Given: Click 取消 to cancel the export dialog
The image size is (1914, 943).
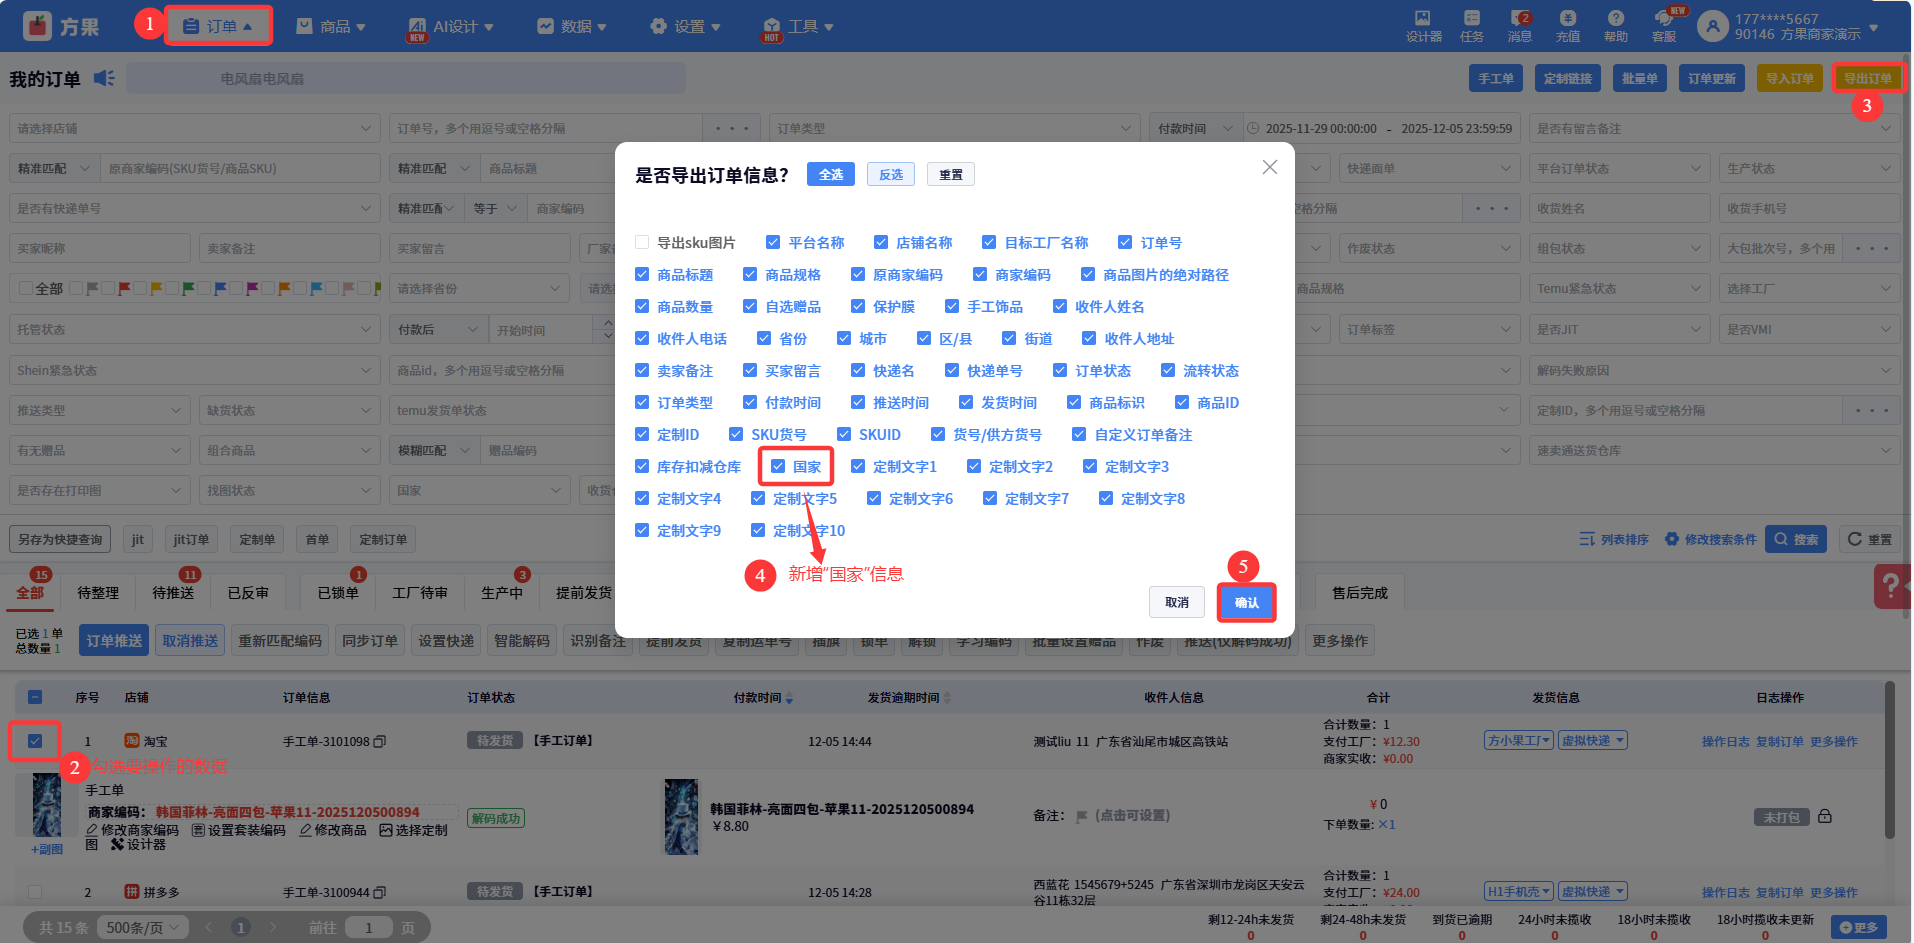Looking at the screenshot, I should [x=1177, y=602].
